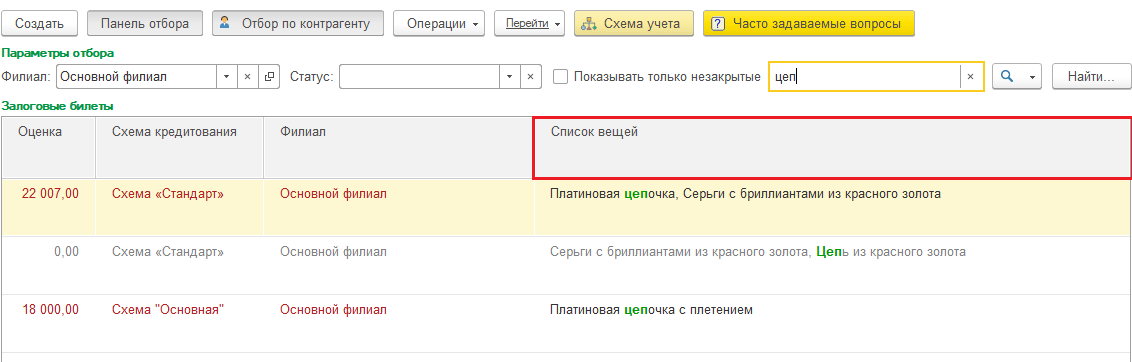Viewport: 1132px width, 362px height.
Task: Click the Цепь из красного золота item text
Action: click(x=891, y=251)
